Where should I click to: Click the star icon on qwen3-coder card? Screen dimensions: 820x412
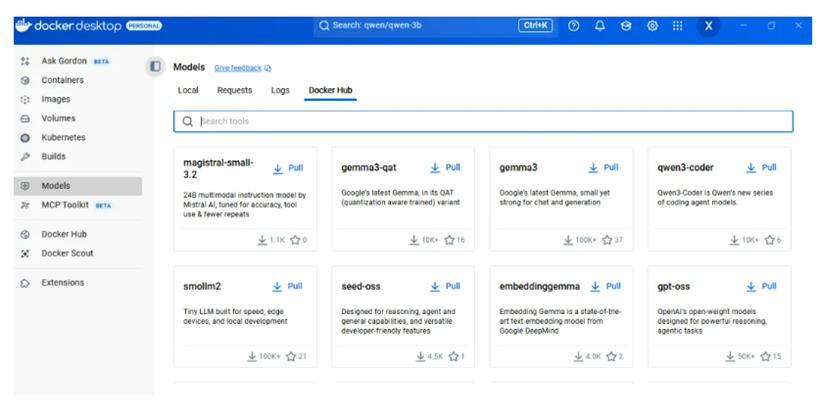[770, 240]
